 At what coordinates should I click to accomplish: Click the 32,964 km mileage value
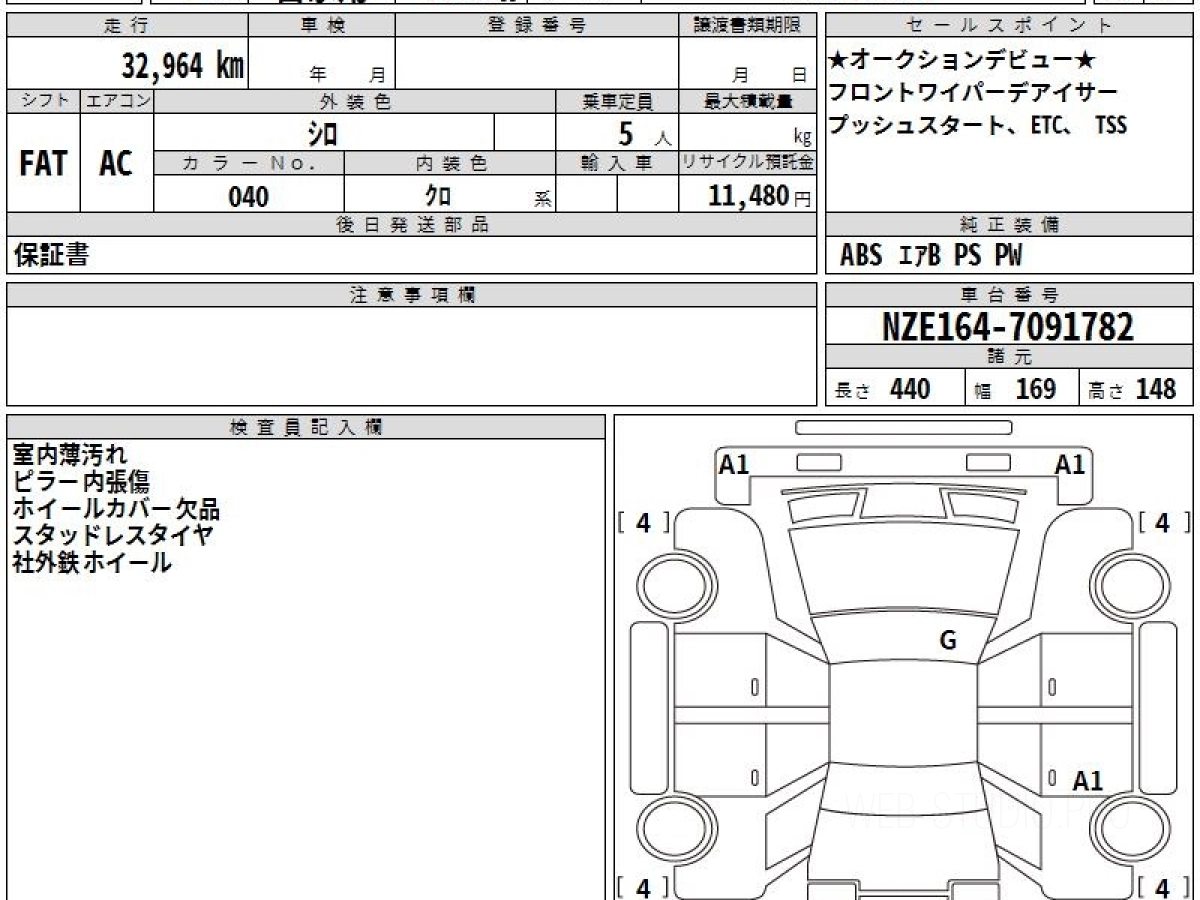coord(182,66)
